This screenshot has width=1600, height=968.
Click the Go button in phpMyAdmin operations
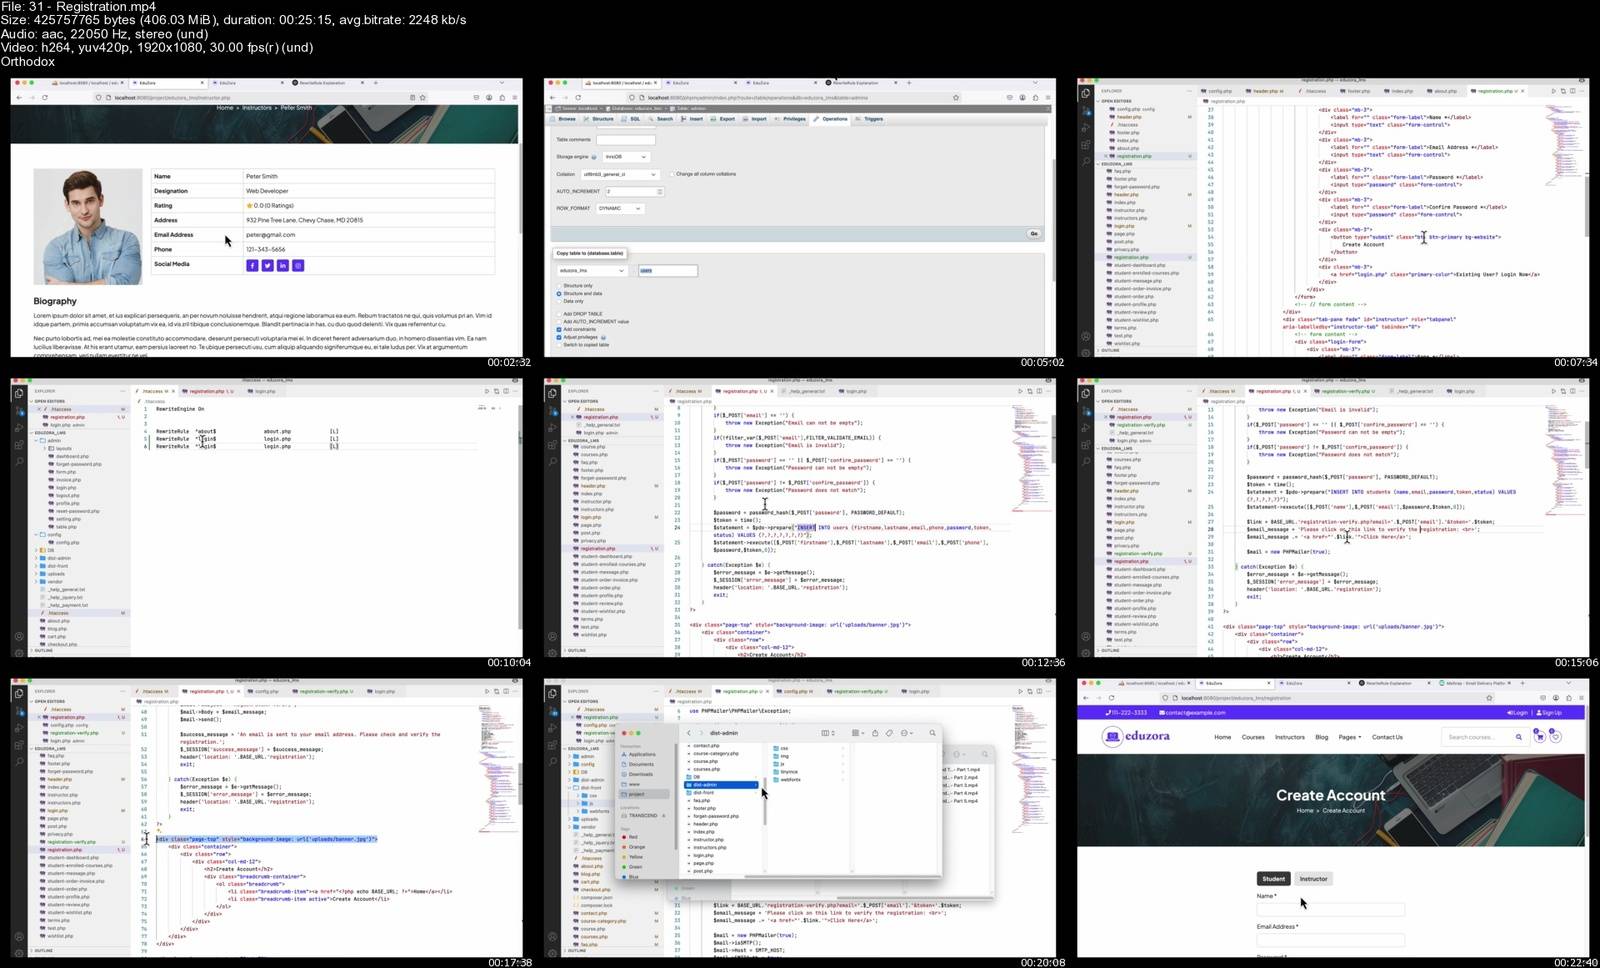pos(1034,233)
